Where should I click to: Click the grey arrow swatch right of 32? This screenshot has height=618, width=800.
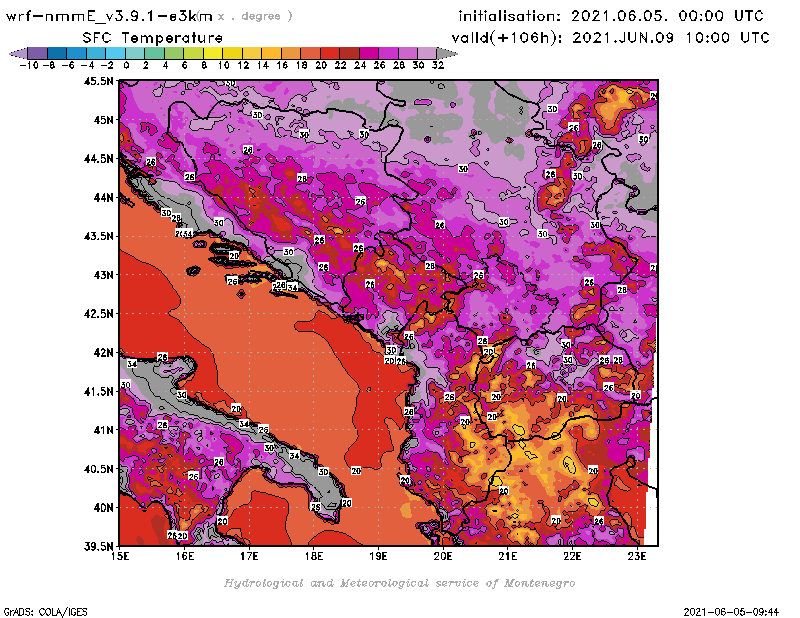[447, 53]
